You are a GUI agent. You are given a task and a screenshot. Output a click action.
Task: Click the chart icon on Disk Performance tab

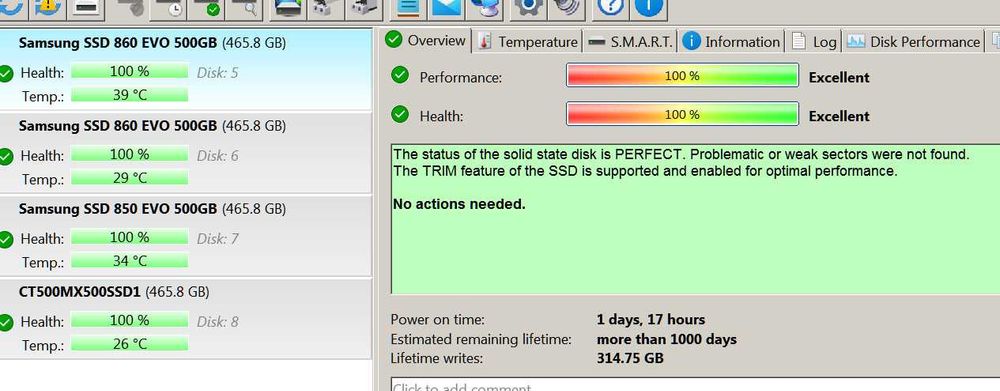[856, 41]
